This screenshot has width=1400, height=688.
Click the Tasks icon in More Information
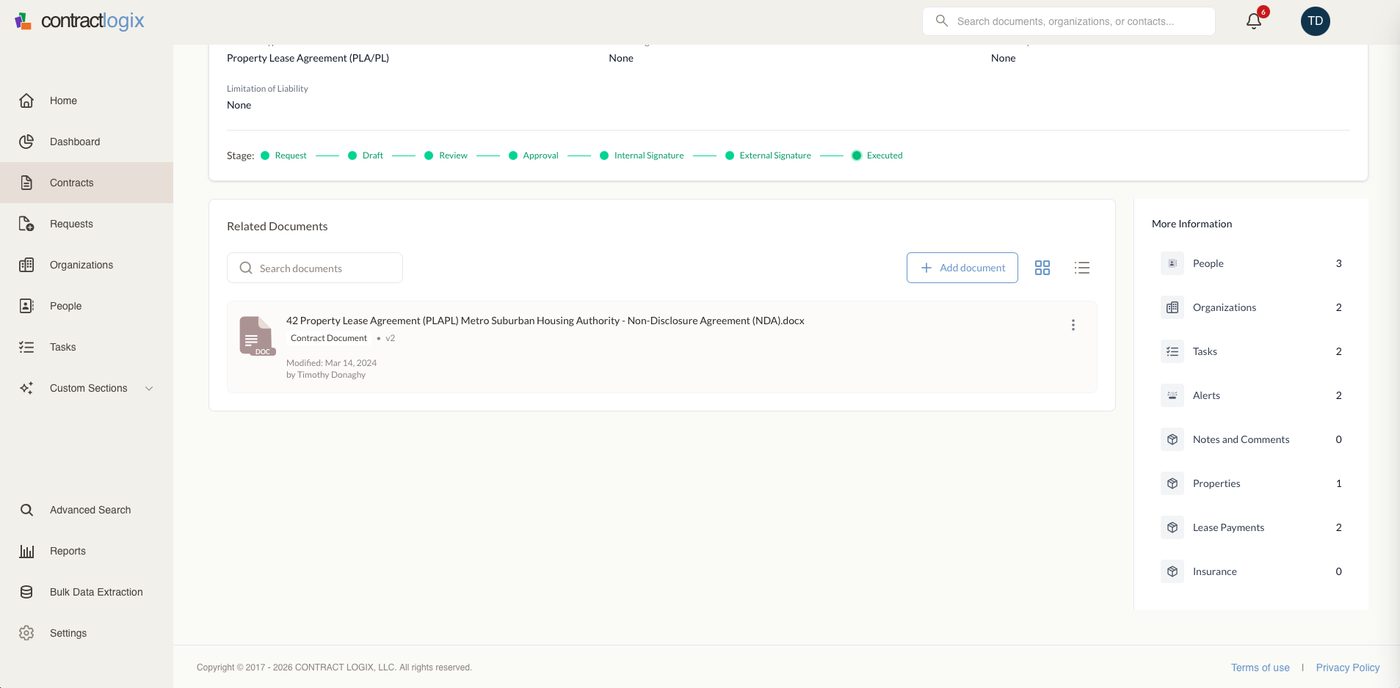(x=1172, y=351)
